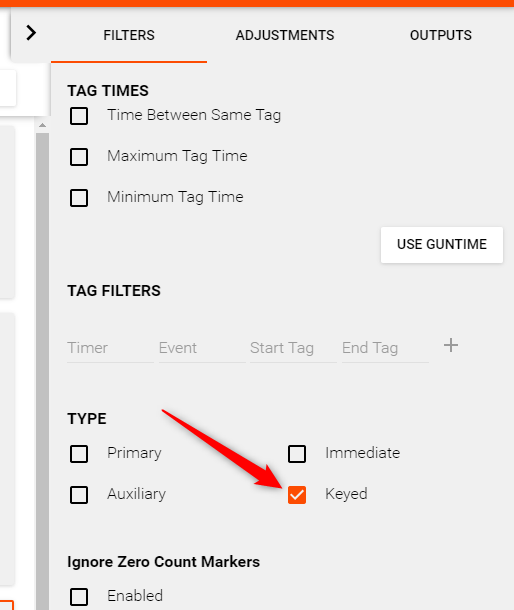Enable Time Between Same Tag checkbox
This screenshot has height=610, width=514.
79,116
